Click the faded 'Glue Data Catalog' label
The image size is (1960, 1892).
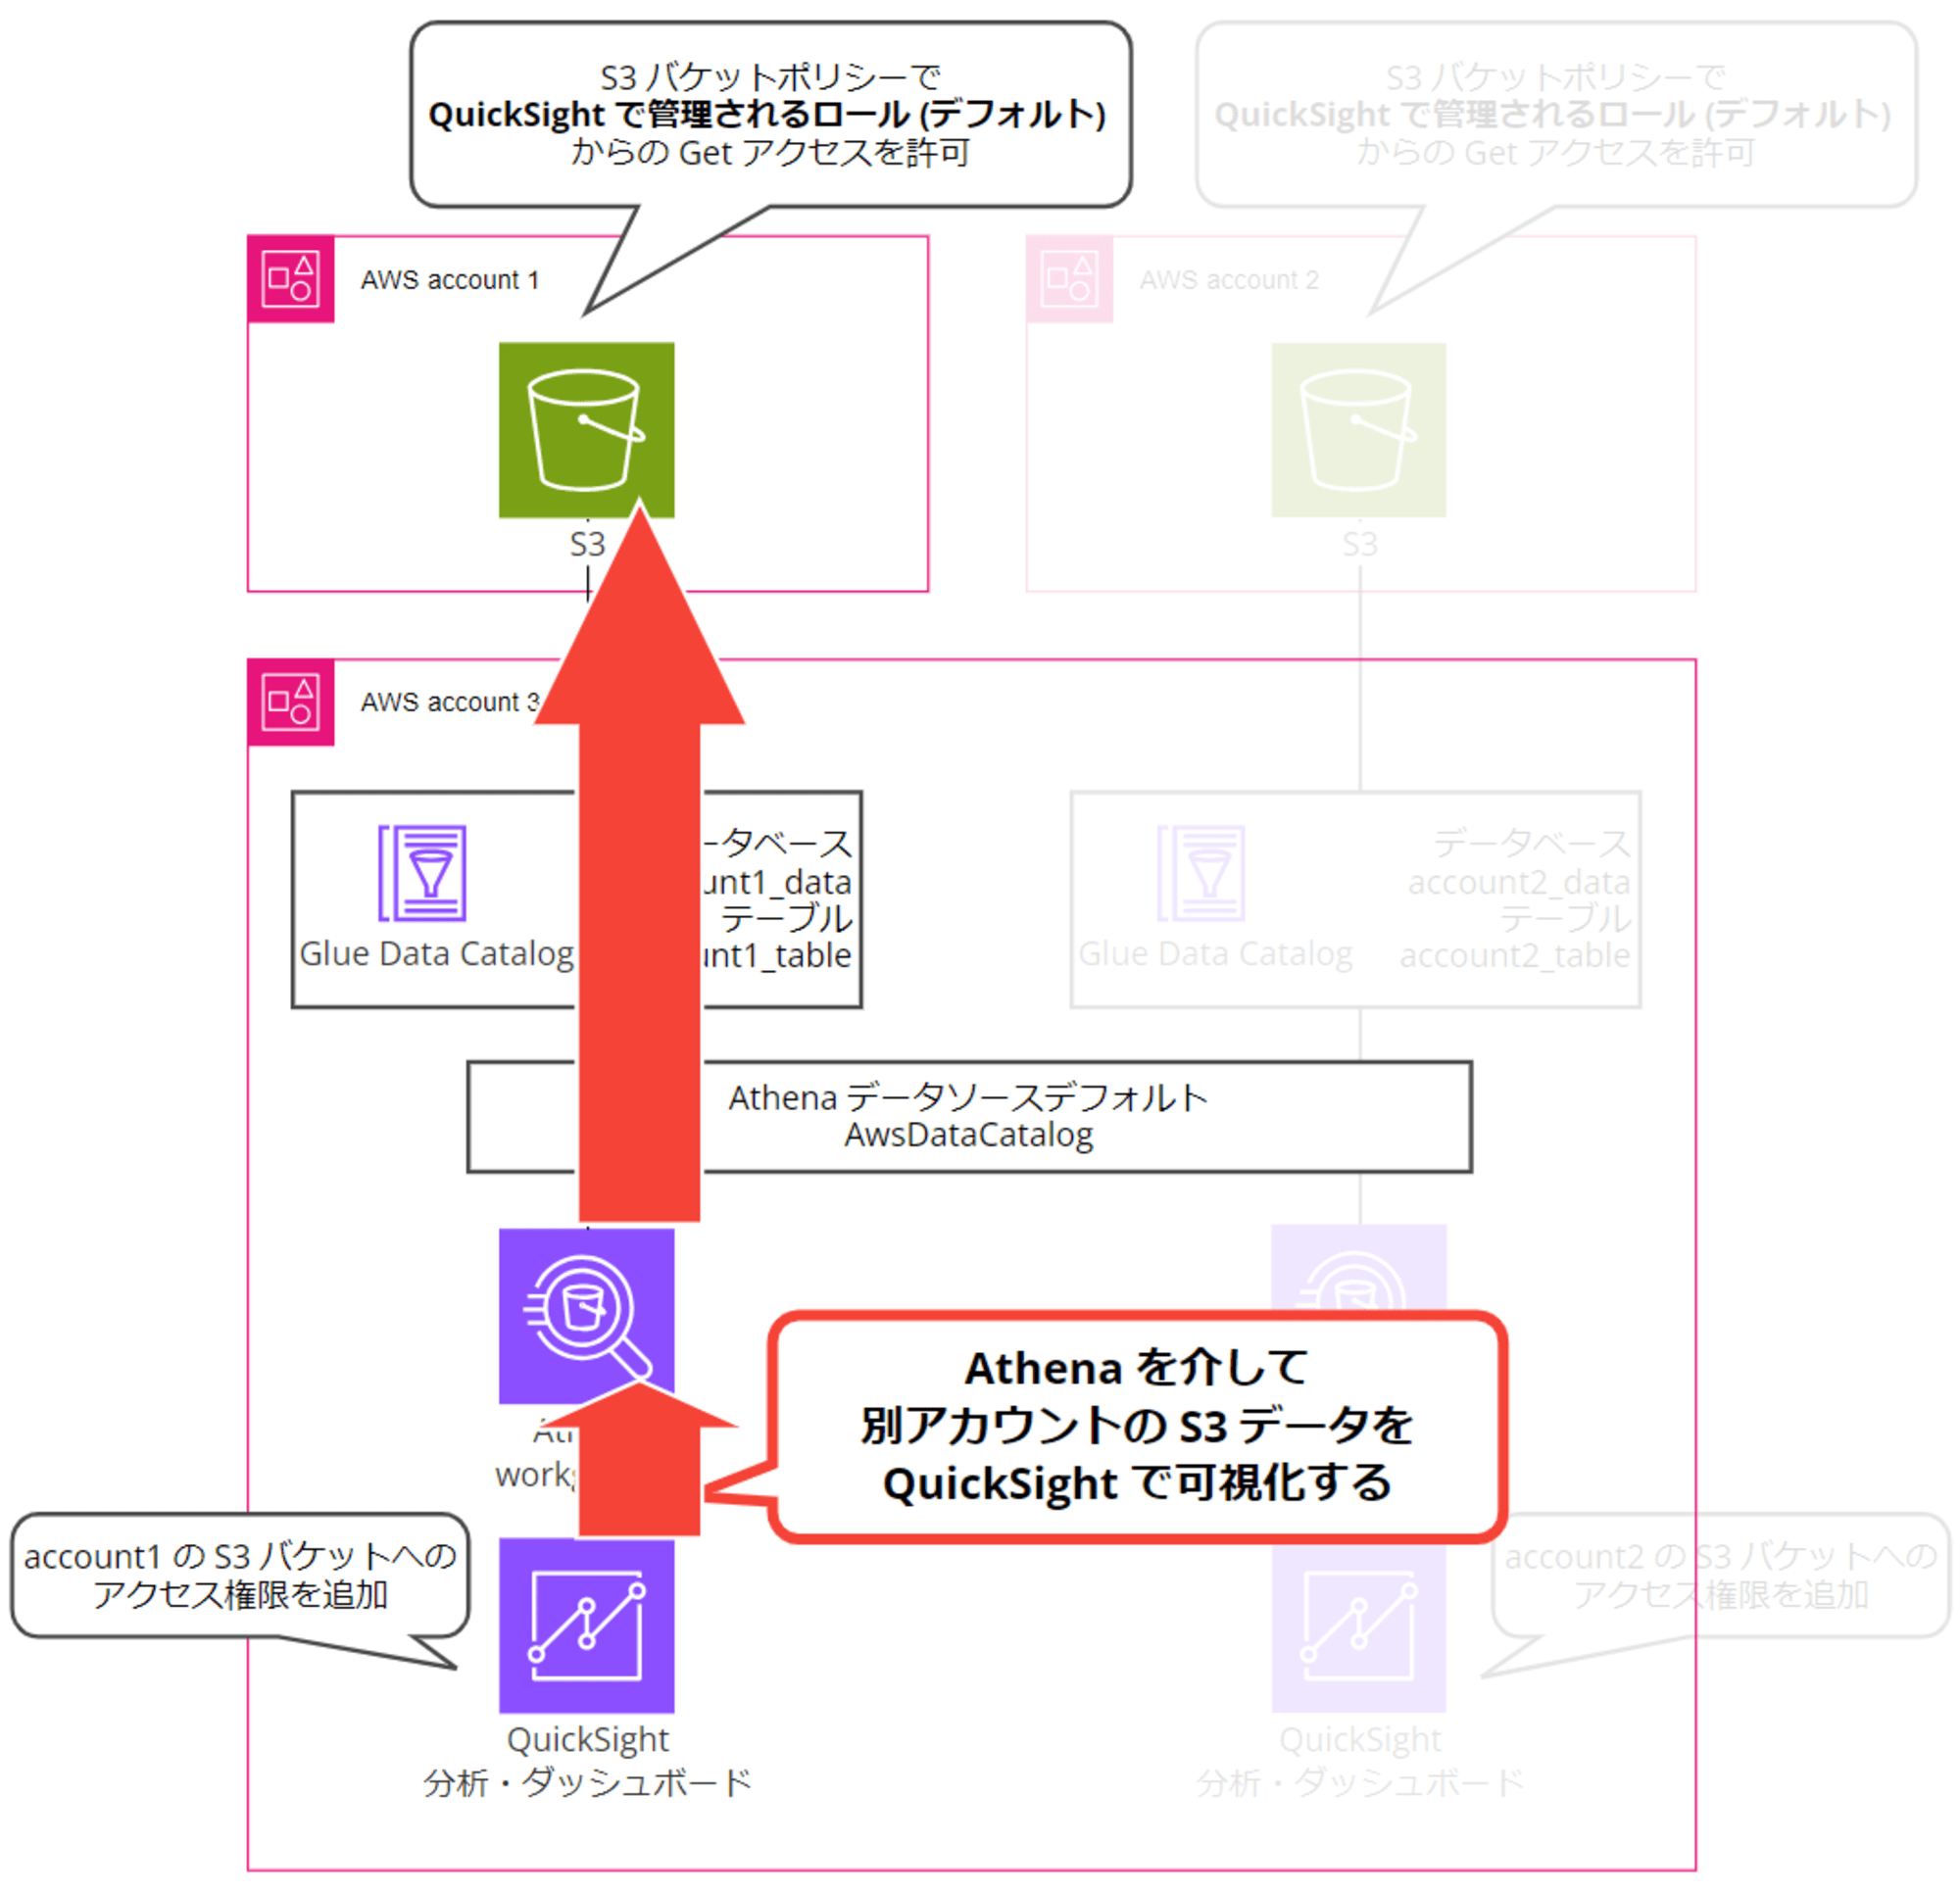(1215, 954)
